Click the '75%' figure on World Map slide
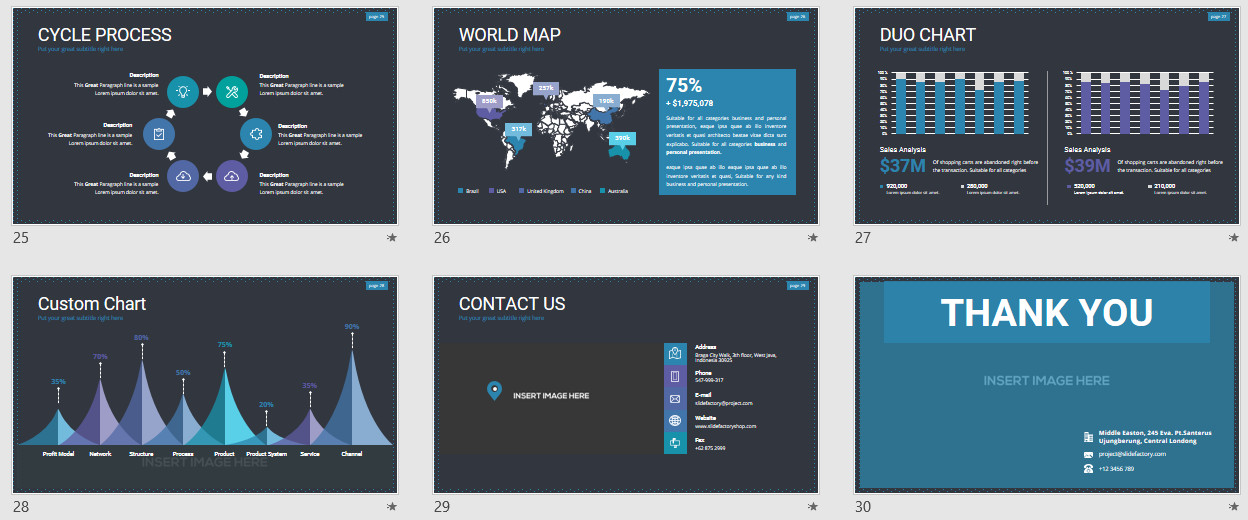1248x520 pixels. (684, 86)
